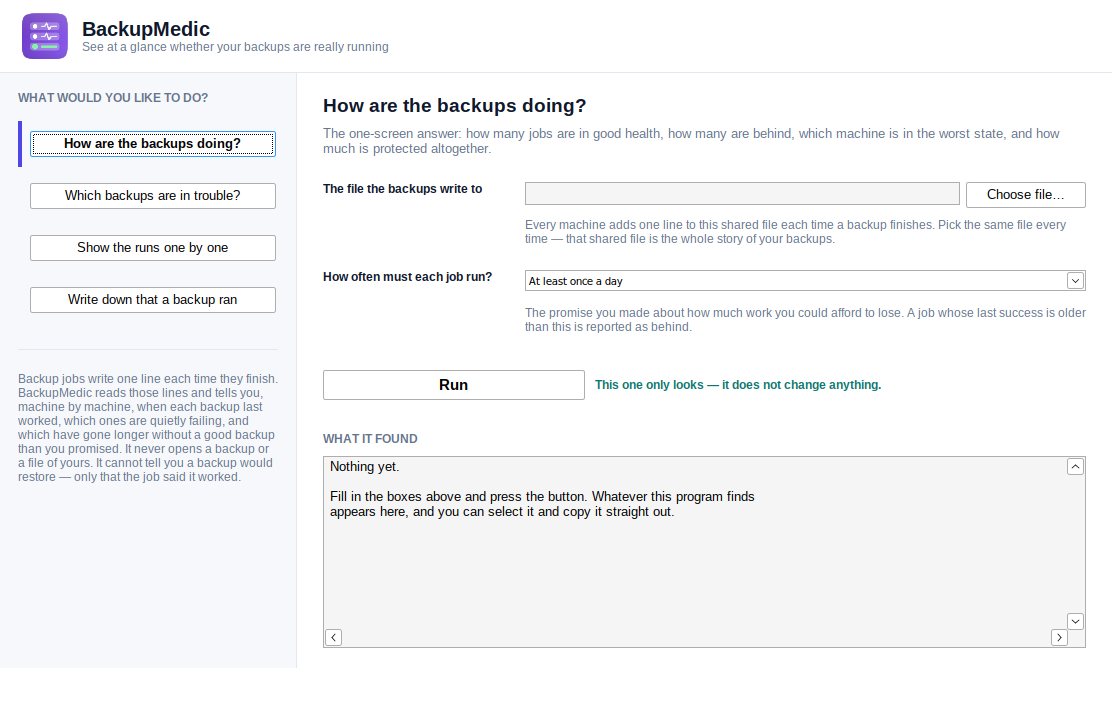Click 'The file the backups write to' label
The image size is (1112, 726).
pos(402,189)
